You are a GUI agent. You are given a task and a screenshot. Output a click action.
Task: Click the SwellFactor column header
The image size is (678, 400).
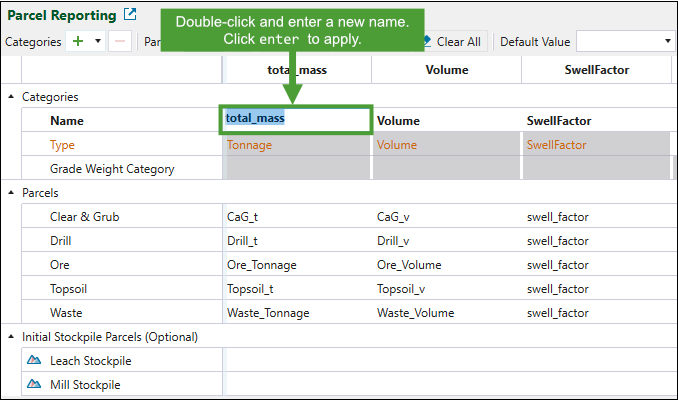(x=596, y=70)
